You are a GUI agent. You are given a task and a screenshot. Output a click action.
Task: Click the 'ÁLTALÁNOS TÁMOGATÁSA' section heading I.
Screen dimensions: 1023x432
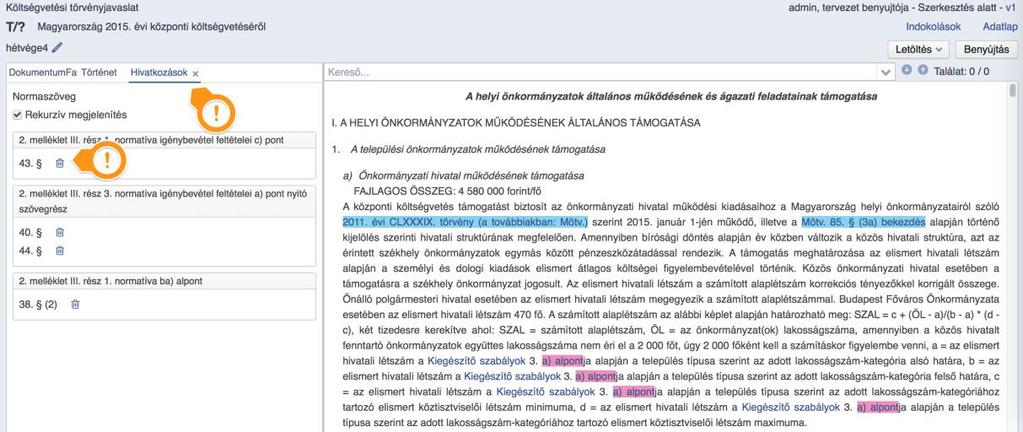coord(515,123)
